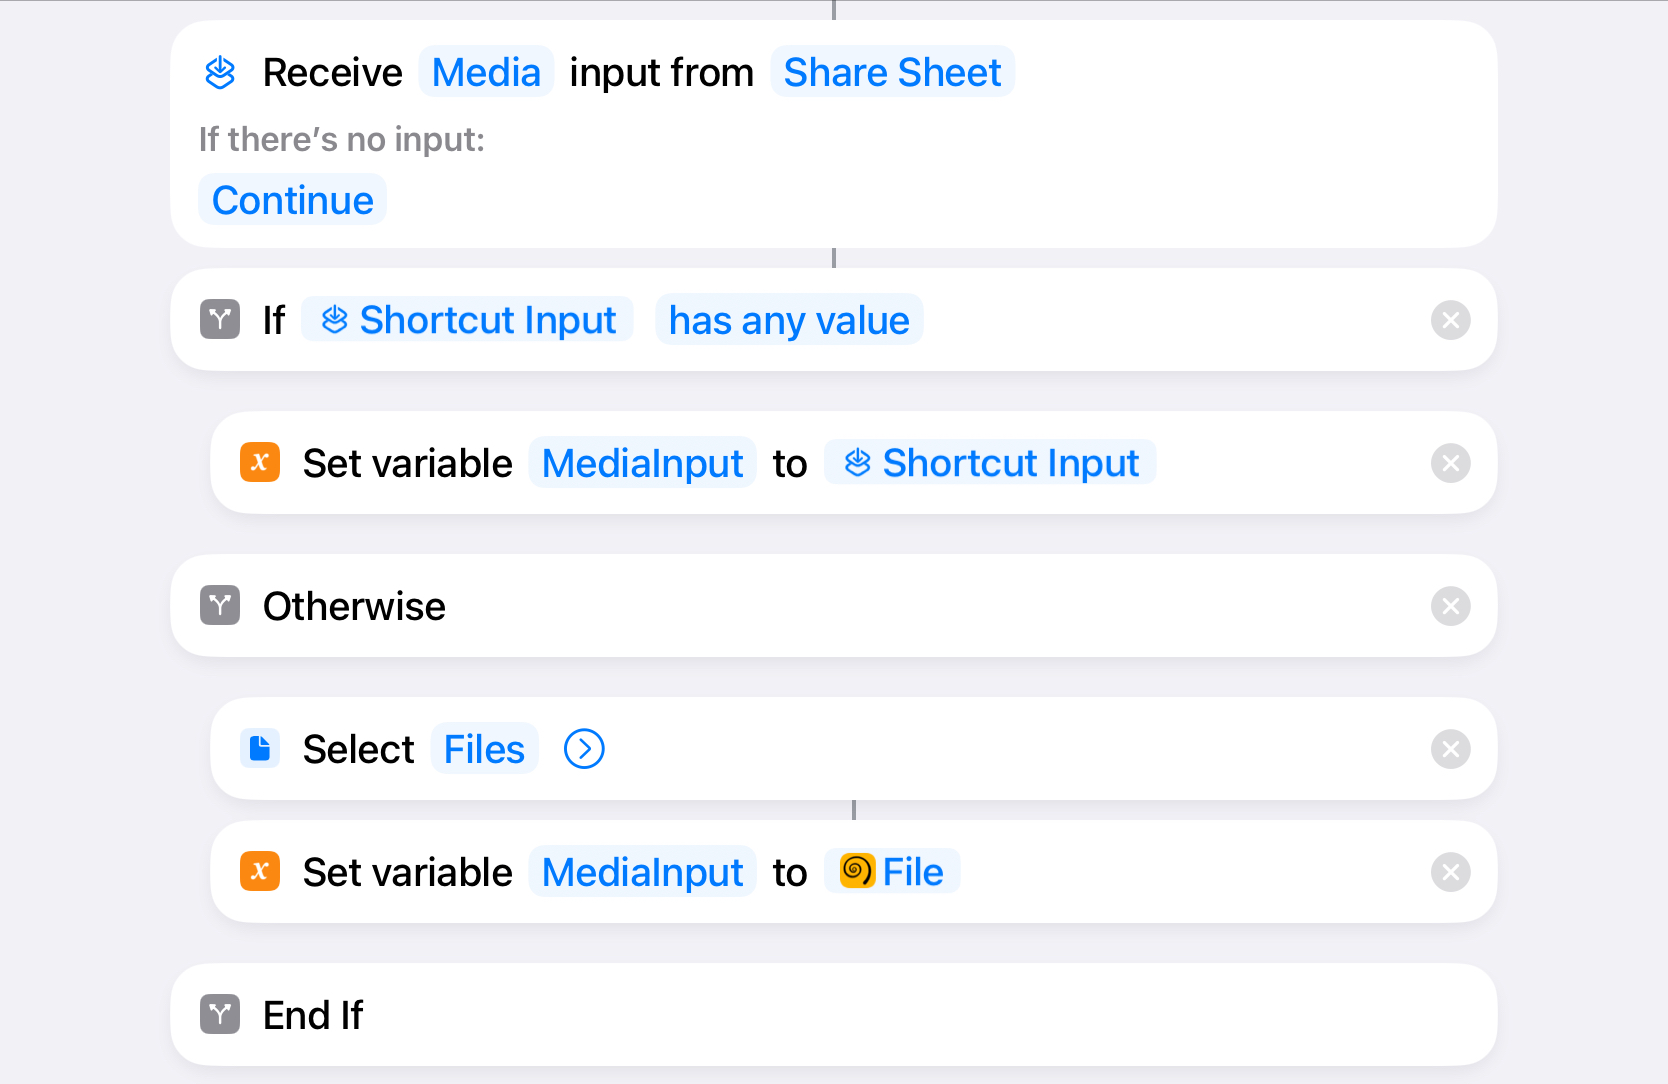Change the has any value condition
This screenshot has height=1084, width=1668.
pyautogui.click(x=789, y=320)
